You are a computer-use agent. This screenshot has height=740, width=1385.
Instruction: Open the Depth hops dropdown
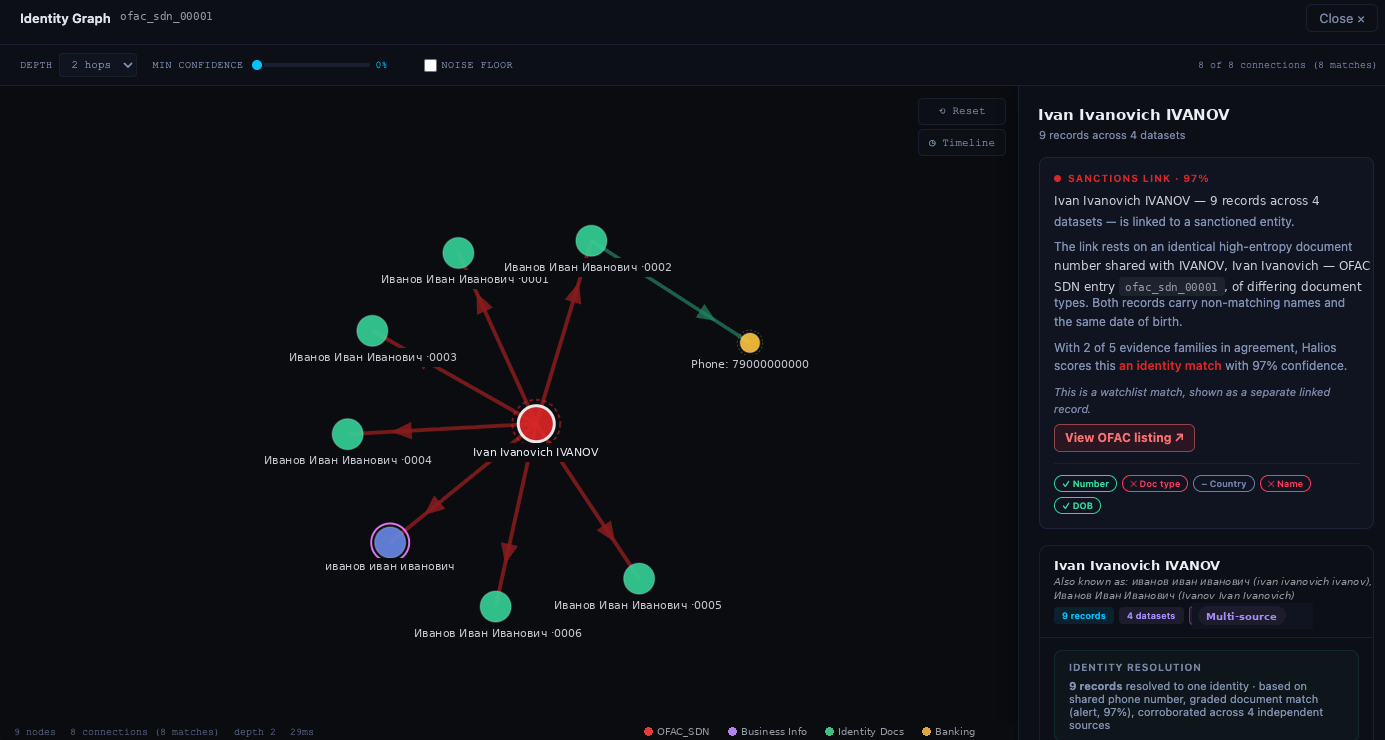[x=98, y=65]
